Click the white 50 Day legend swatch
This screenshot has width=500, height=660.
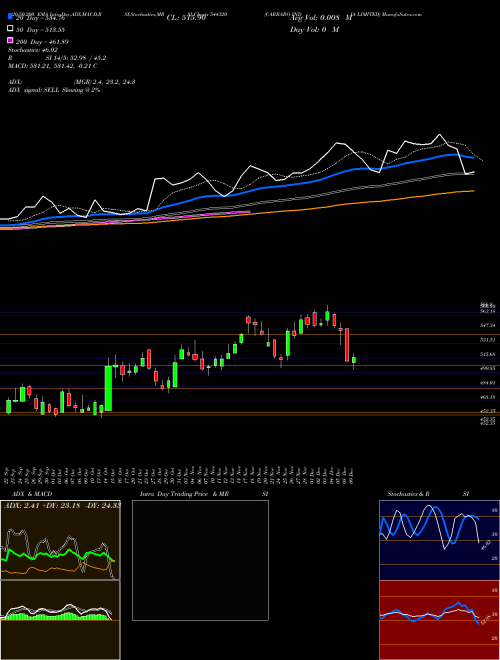tap(10, 29)
